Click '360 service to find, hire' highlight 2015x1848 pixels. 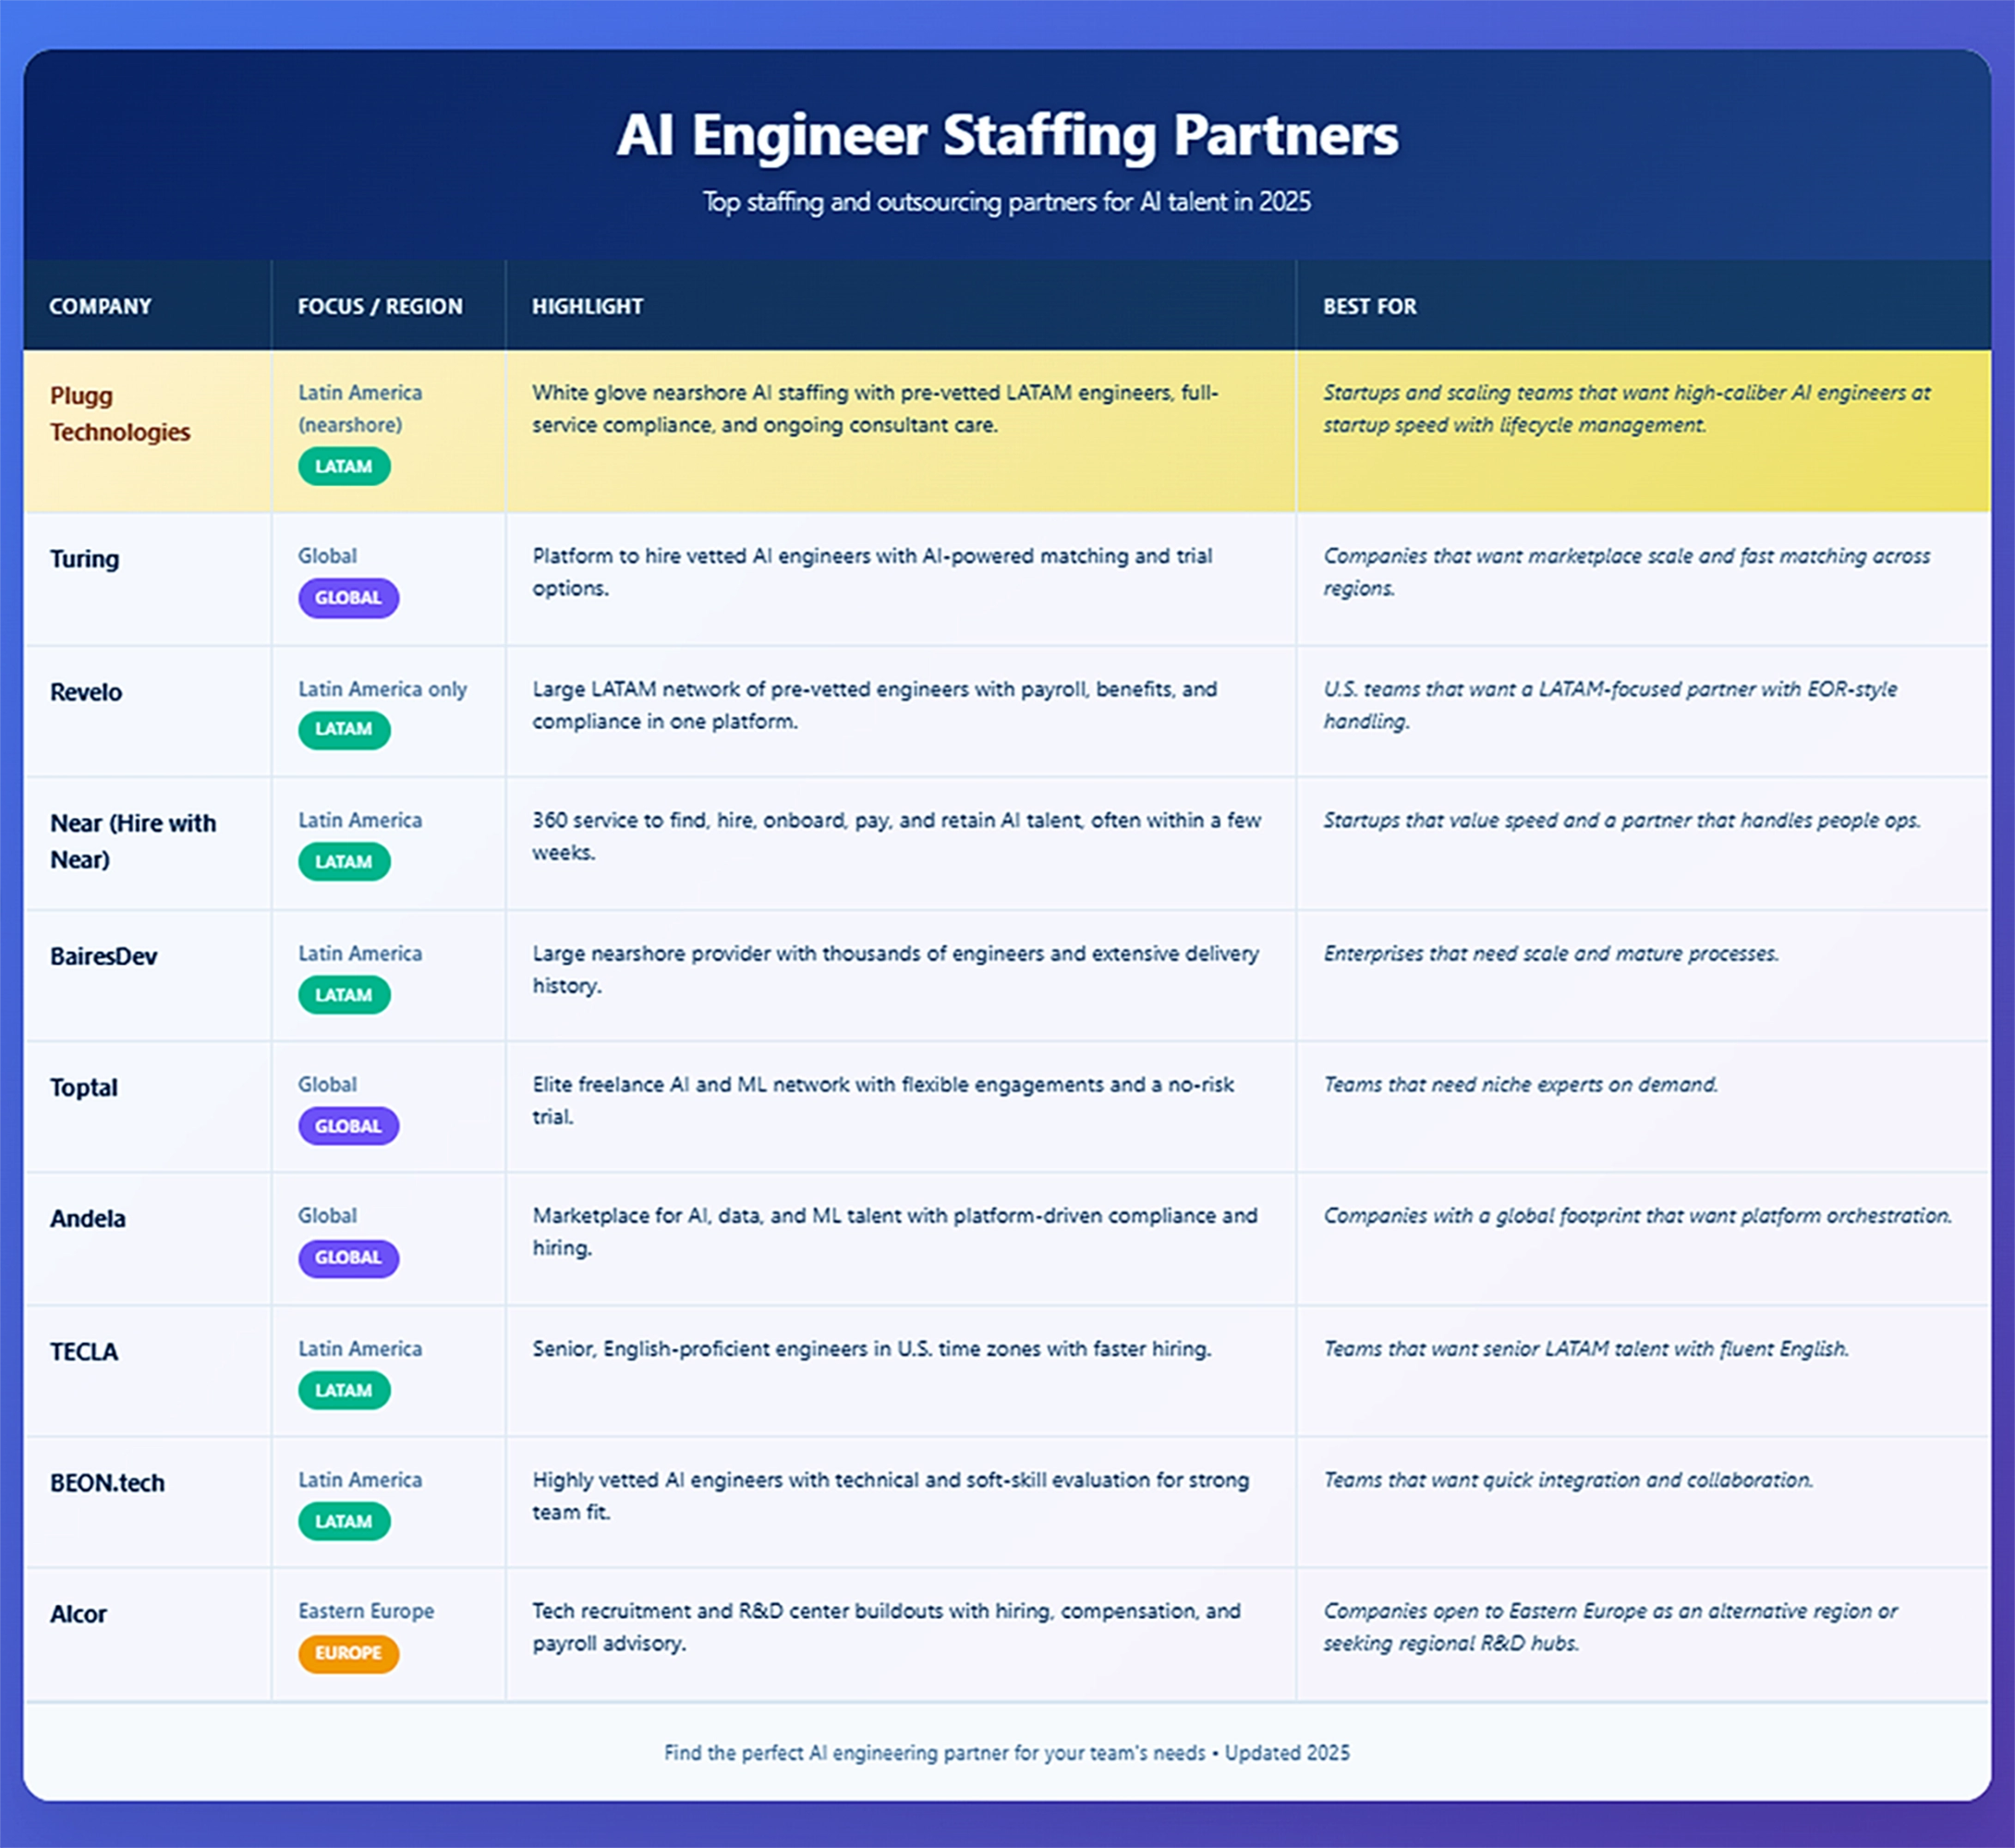[896, 835]
